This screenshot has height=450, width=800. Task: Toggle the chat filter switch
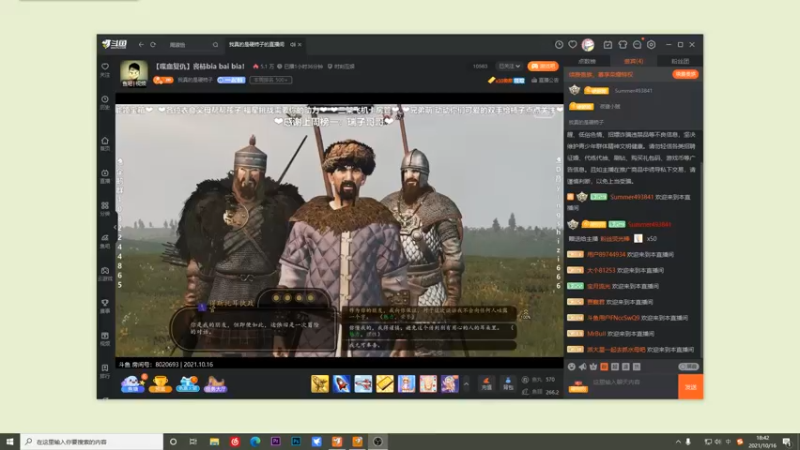click(x=688, y=367)
